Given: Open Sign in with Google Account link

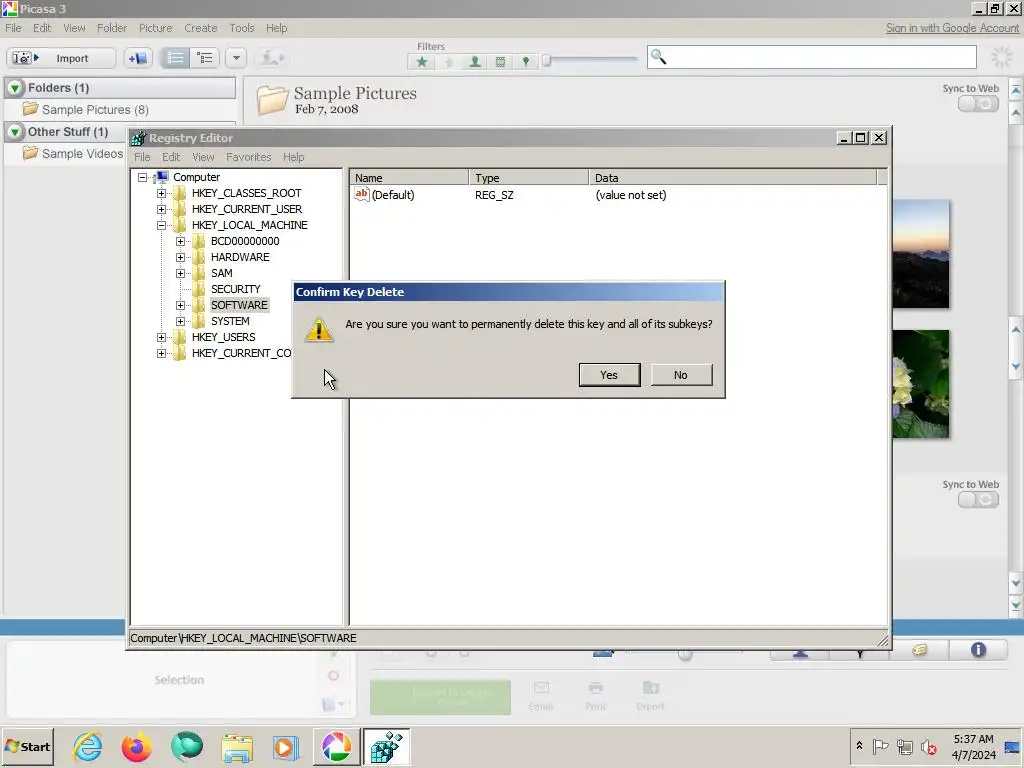Looking at the screenshot, I should [x=952, y=28].
